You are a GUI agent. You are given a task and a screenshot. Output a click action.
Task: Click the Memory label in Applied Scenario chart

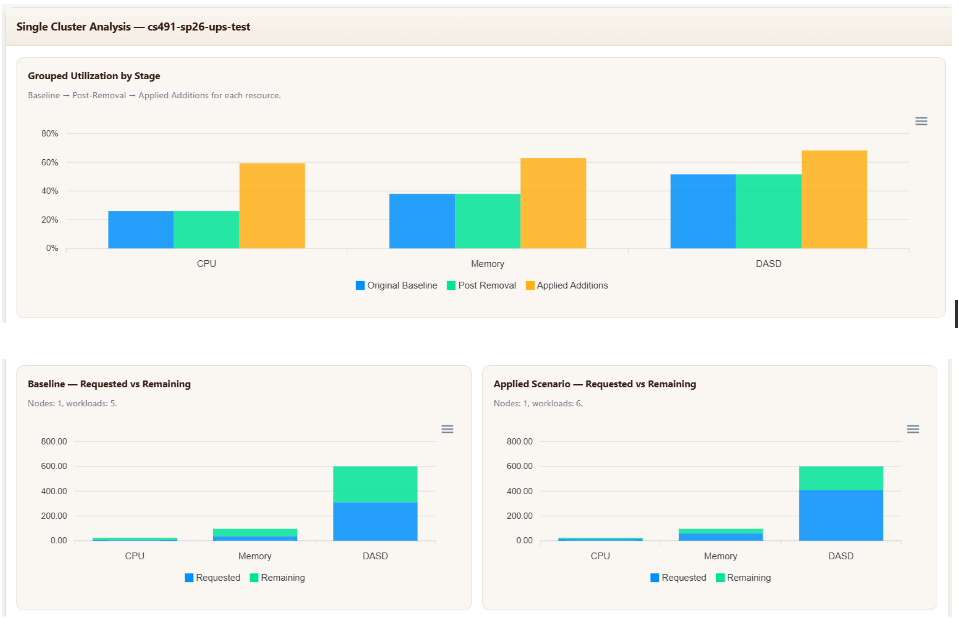[x=720, y=556]
